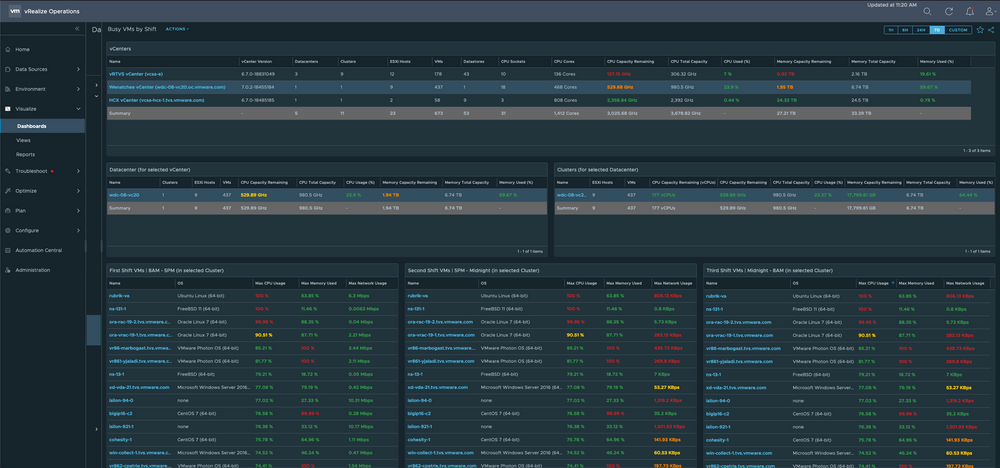Set time range to 24H
The width and height of the screenshot is (1000, 468).
[920, 30]
